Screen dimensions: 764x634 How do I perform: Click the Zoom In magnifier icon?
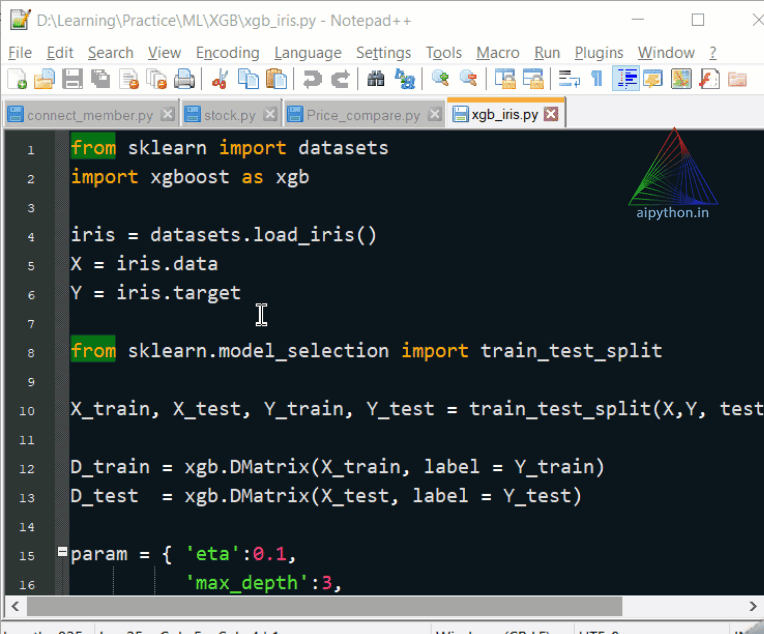pos(440,79)
